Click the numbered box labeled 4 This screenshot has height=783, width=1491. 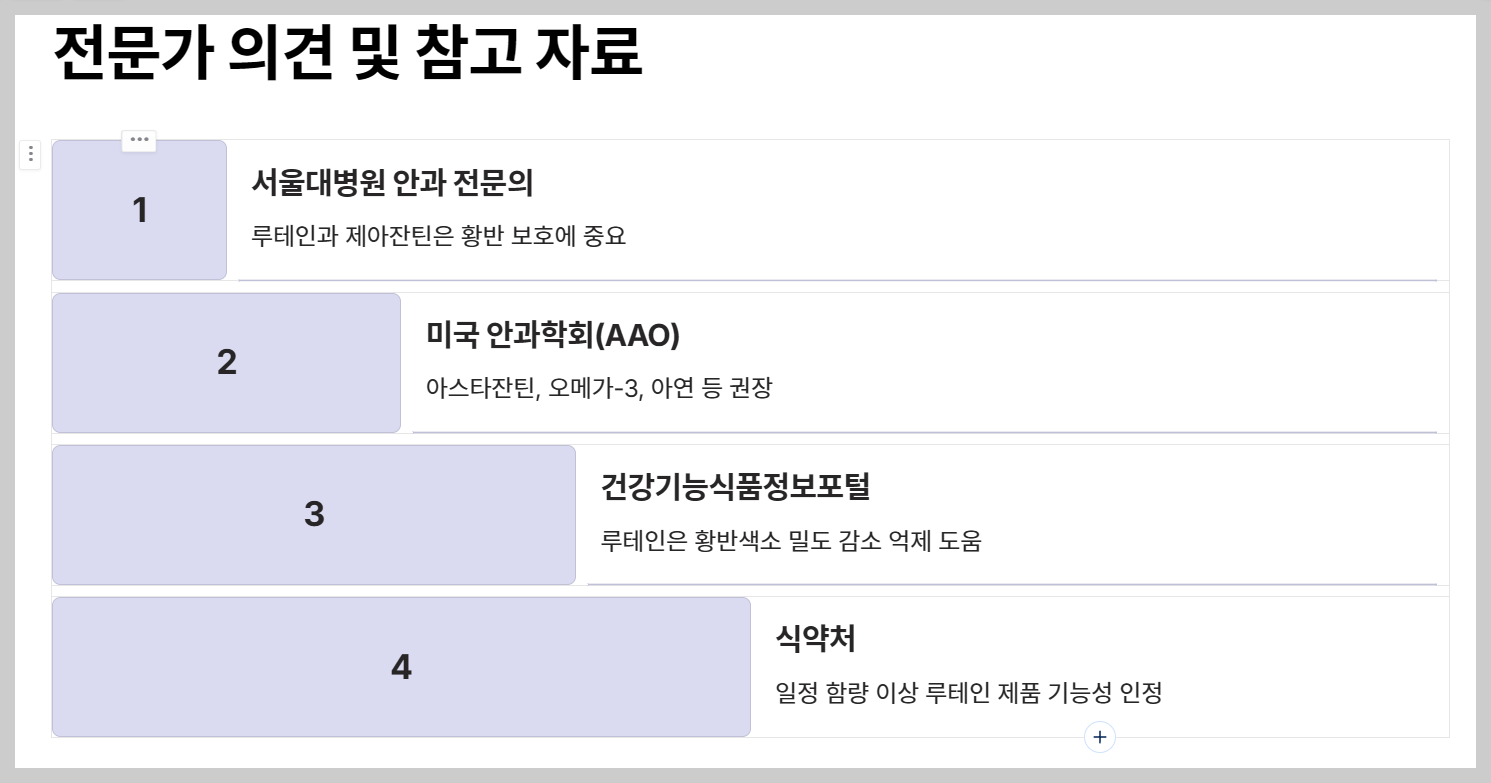[x=401, y=667]
